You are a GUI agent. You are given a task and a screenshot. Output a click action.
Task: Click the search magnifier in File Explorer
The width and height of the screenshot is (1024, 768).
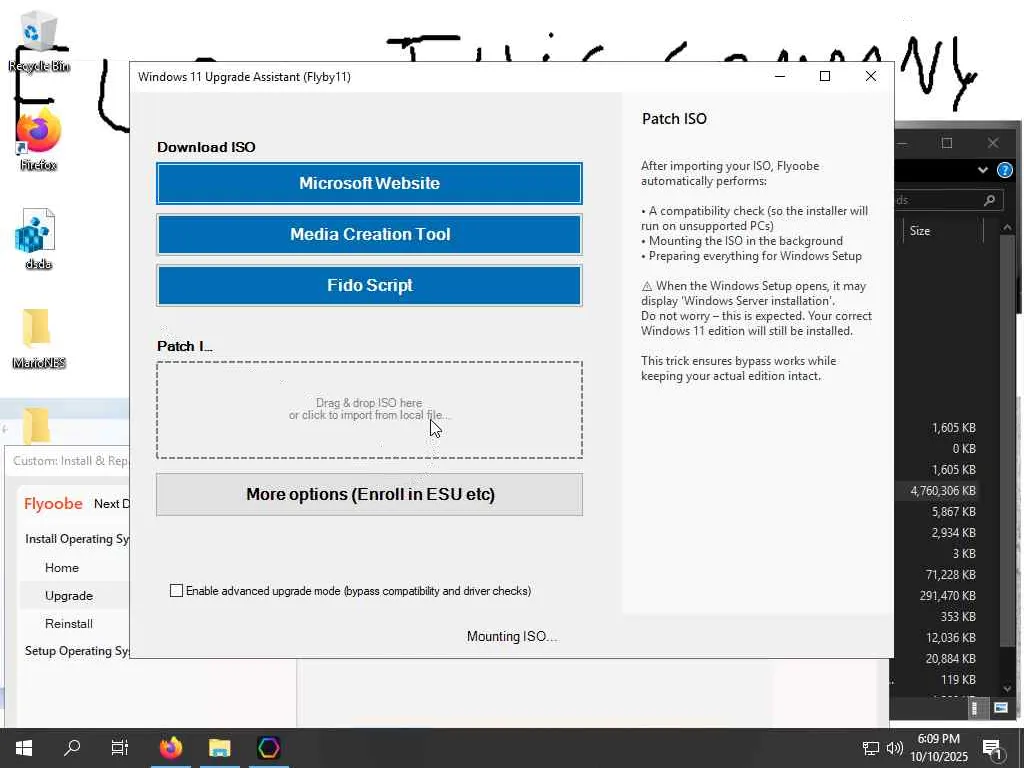(x=989, y=200)
